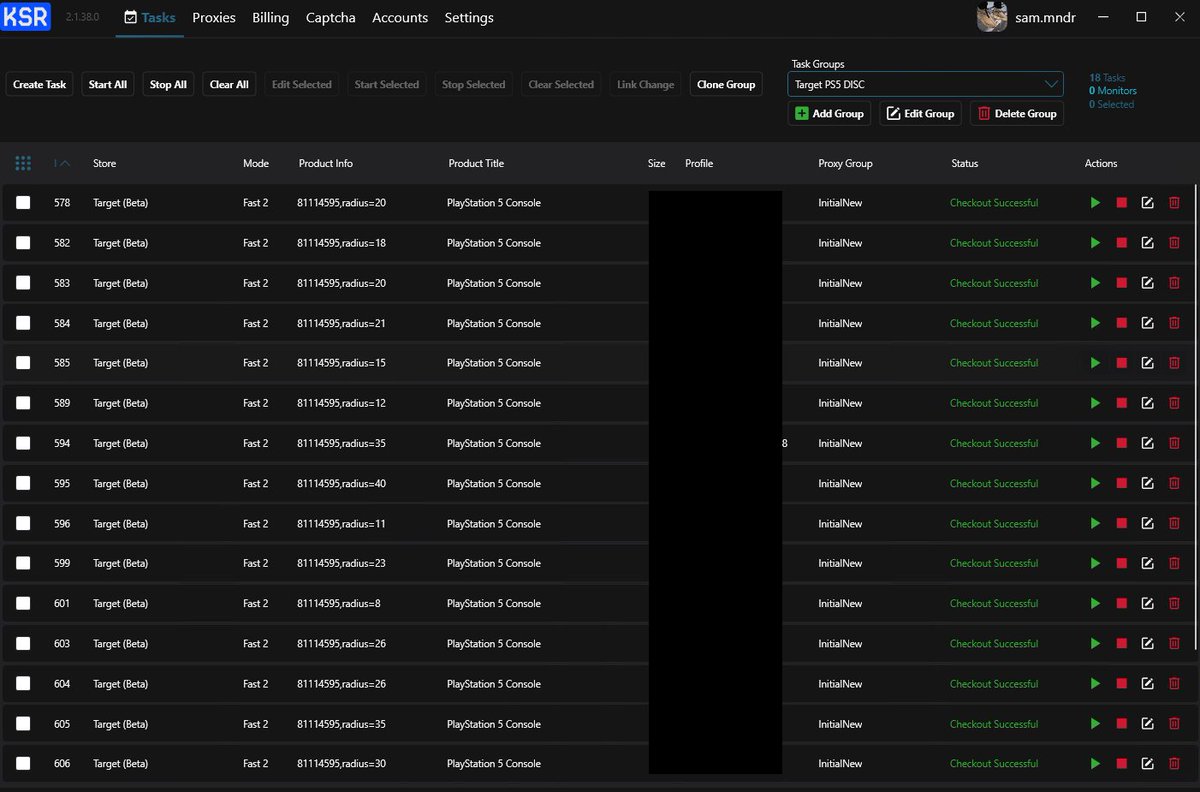Edit task 582 via pencil icon
Image resolution: width=1200 pixels, height=792 pixels.
pyautogui.click(x=1148, y=243)
